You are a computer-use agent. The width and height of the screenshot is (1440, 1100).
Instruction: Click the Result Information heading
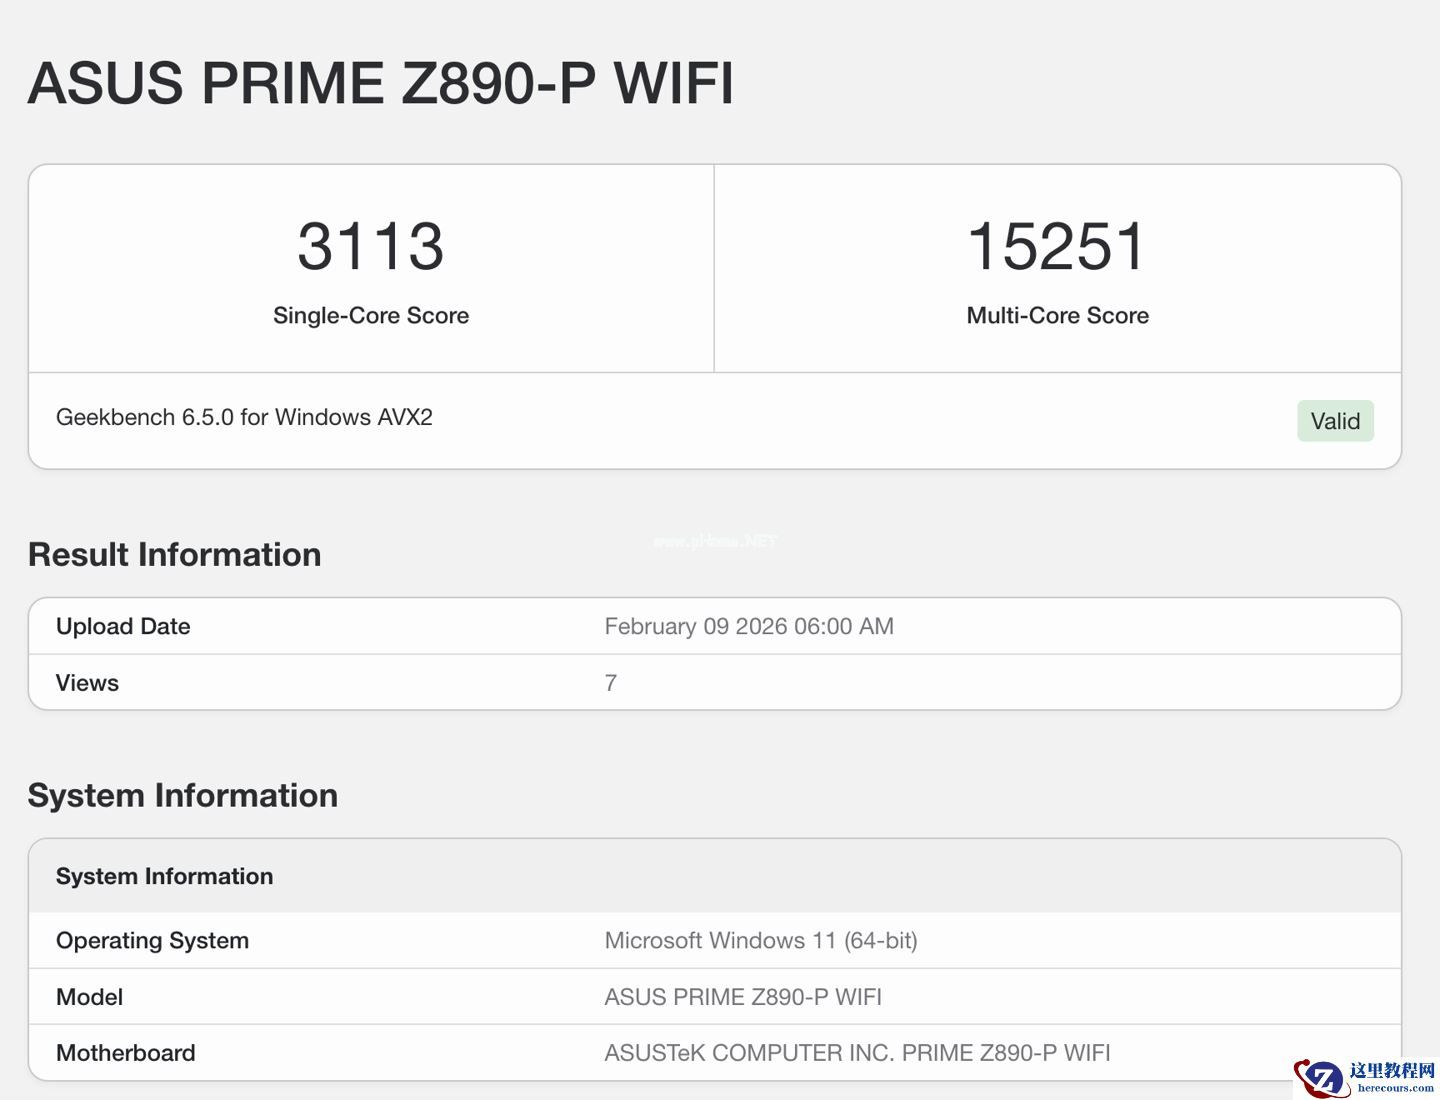pos(175,555)
